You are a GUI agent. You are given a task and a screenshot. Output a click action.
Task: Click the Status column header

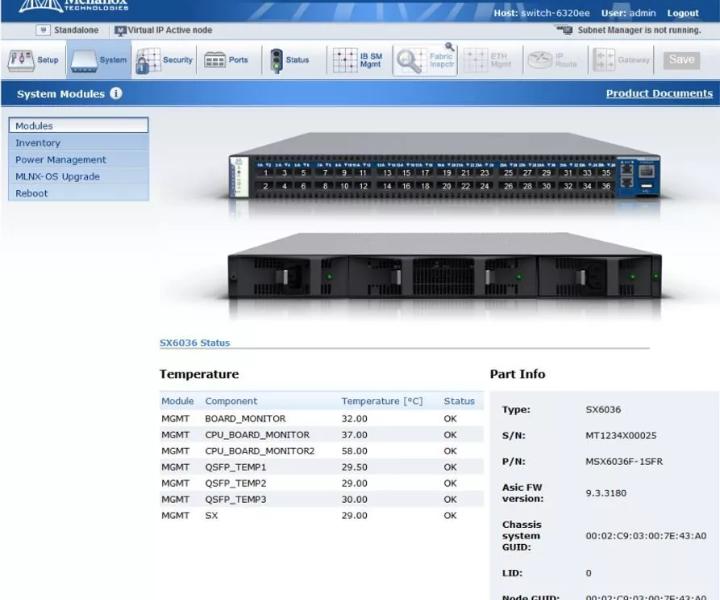pos(459,401)
